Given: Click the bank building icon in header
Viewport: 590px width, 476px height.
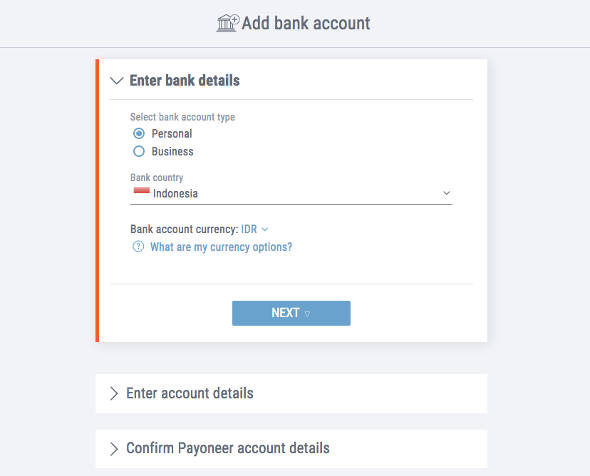Looking at the screenshot, I should coord(228,23).
